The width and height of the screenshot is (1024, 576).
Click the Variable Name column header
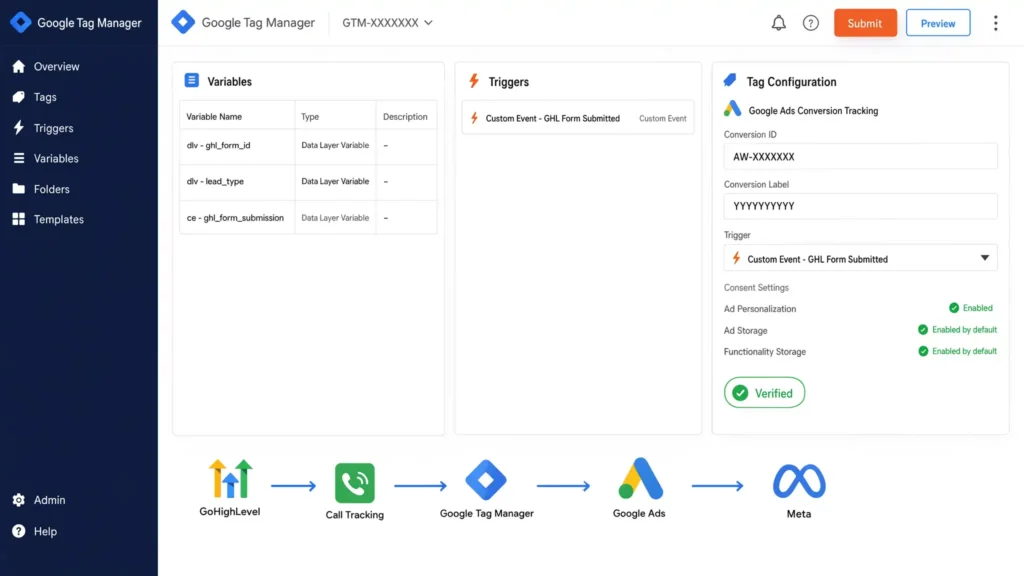point(214,116)
